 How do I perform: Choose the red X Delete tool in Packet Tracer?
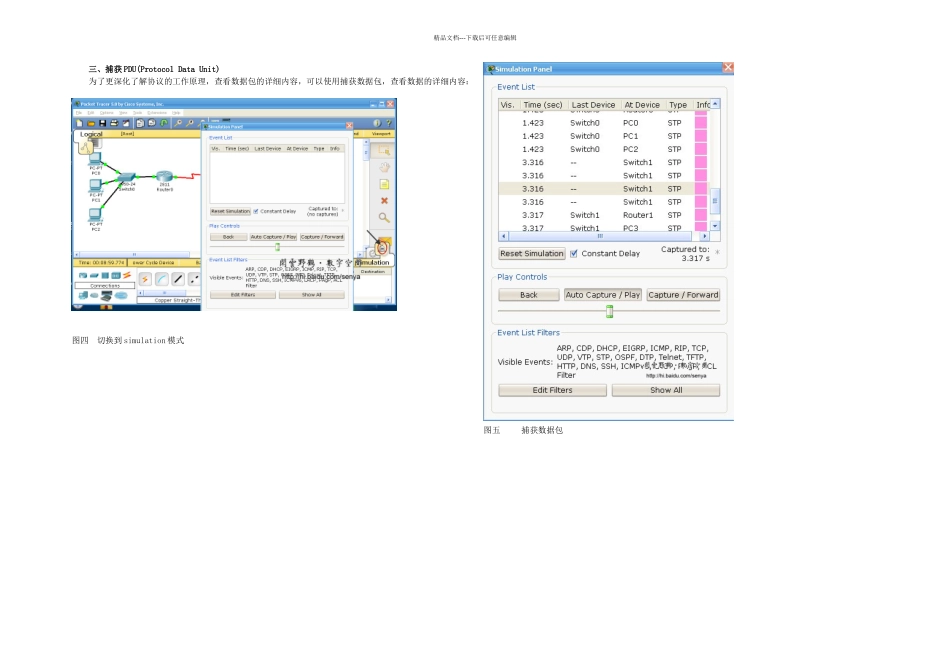click(384, 201)
